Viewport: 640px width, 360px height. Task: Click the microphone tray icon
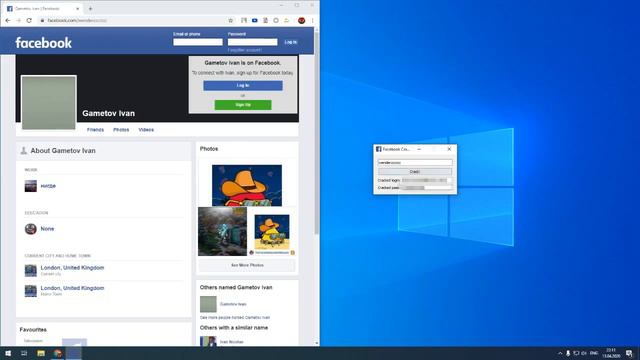tap(568, 353)
